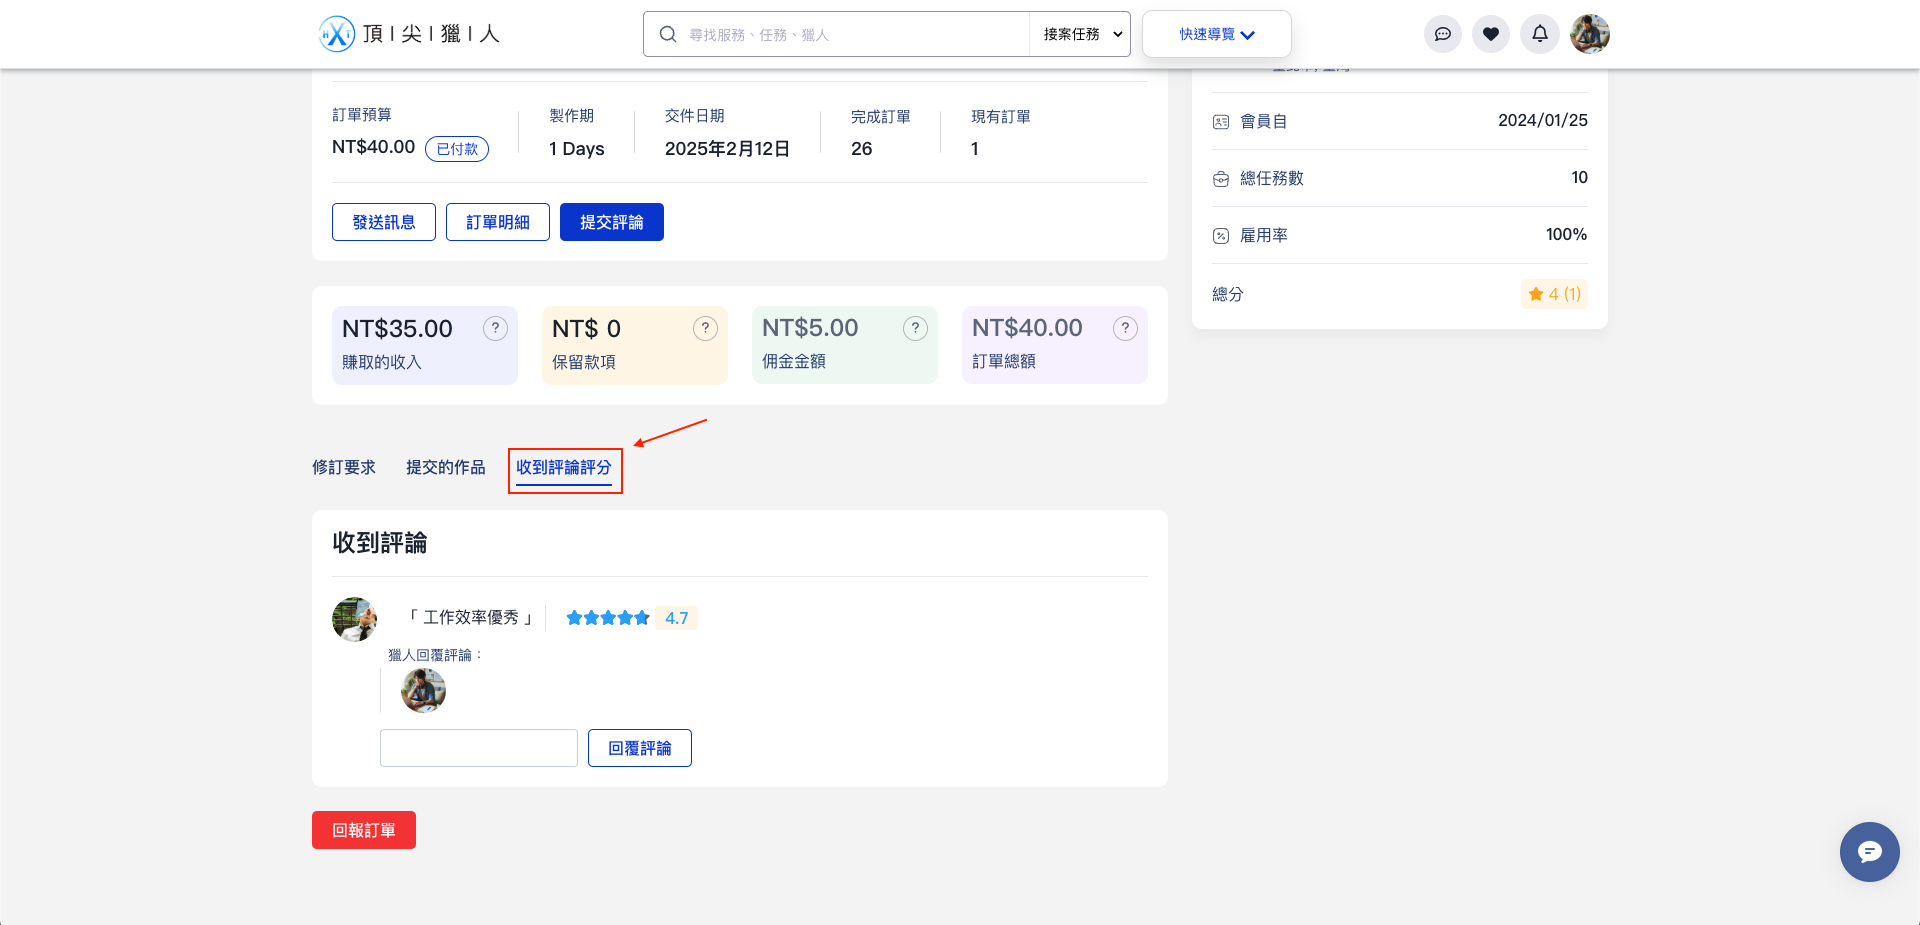Click the heart favorites icon
The height and width of the screenshot is (925, 1920).
(x=1490, y=34)
